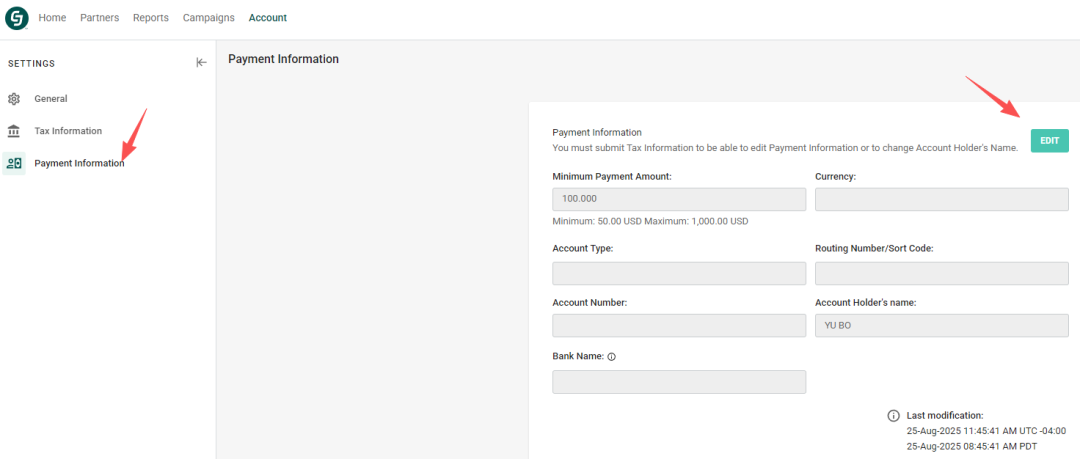Click the CJ logo icon
The image size is (1080, 459).
(17, 18)
